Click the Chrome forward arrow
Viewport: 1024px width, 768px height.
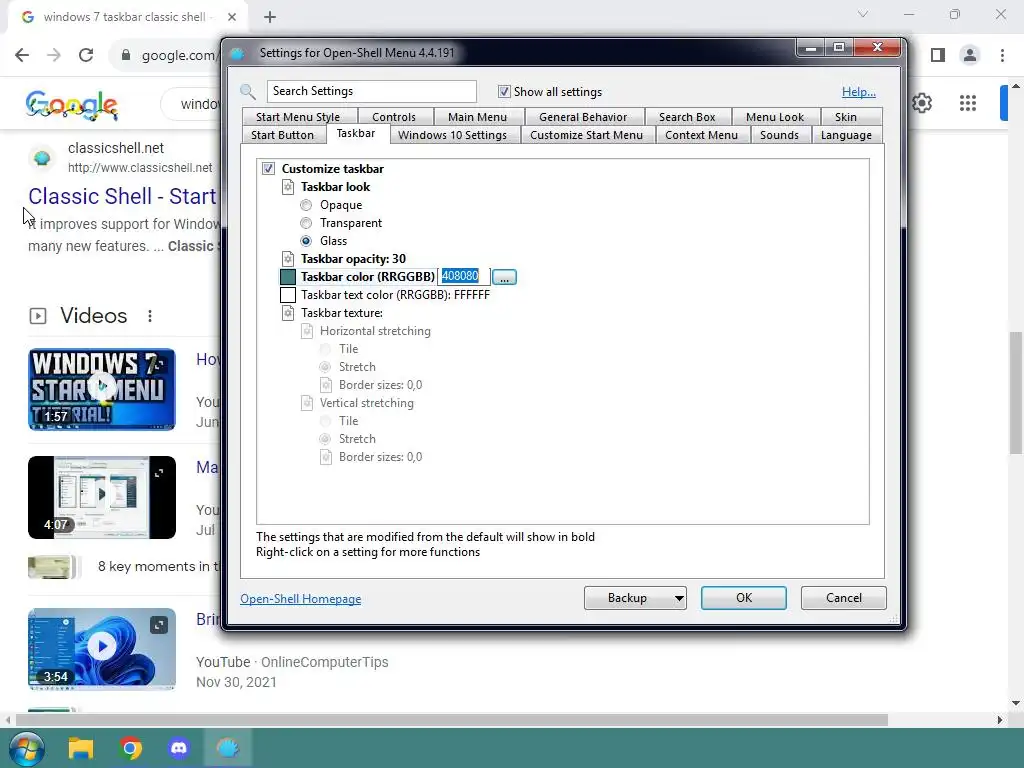tap(54, 55)
